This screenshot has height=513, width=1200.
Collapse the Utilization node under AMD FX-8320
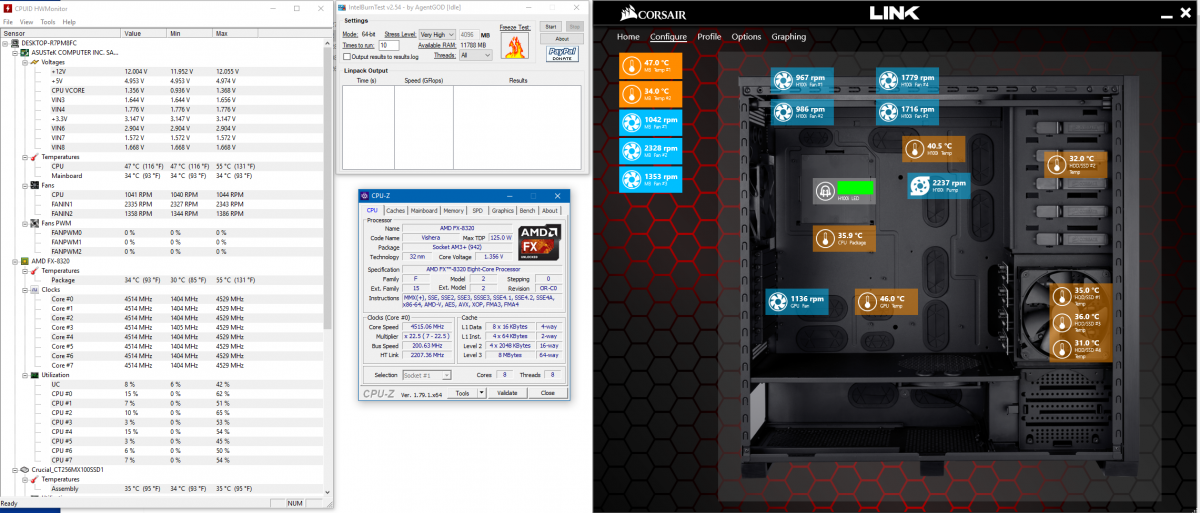coord(26,375)
